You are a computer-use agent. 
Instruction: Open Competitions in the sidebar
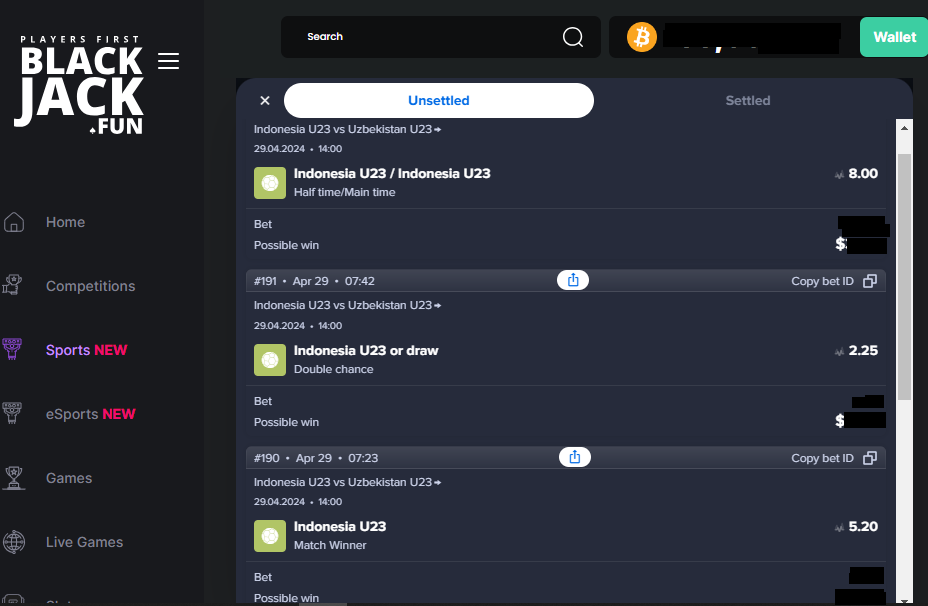tap(91, 286)
